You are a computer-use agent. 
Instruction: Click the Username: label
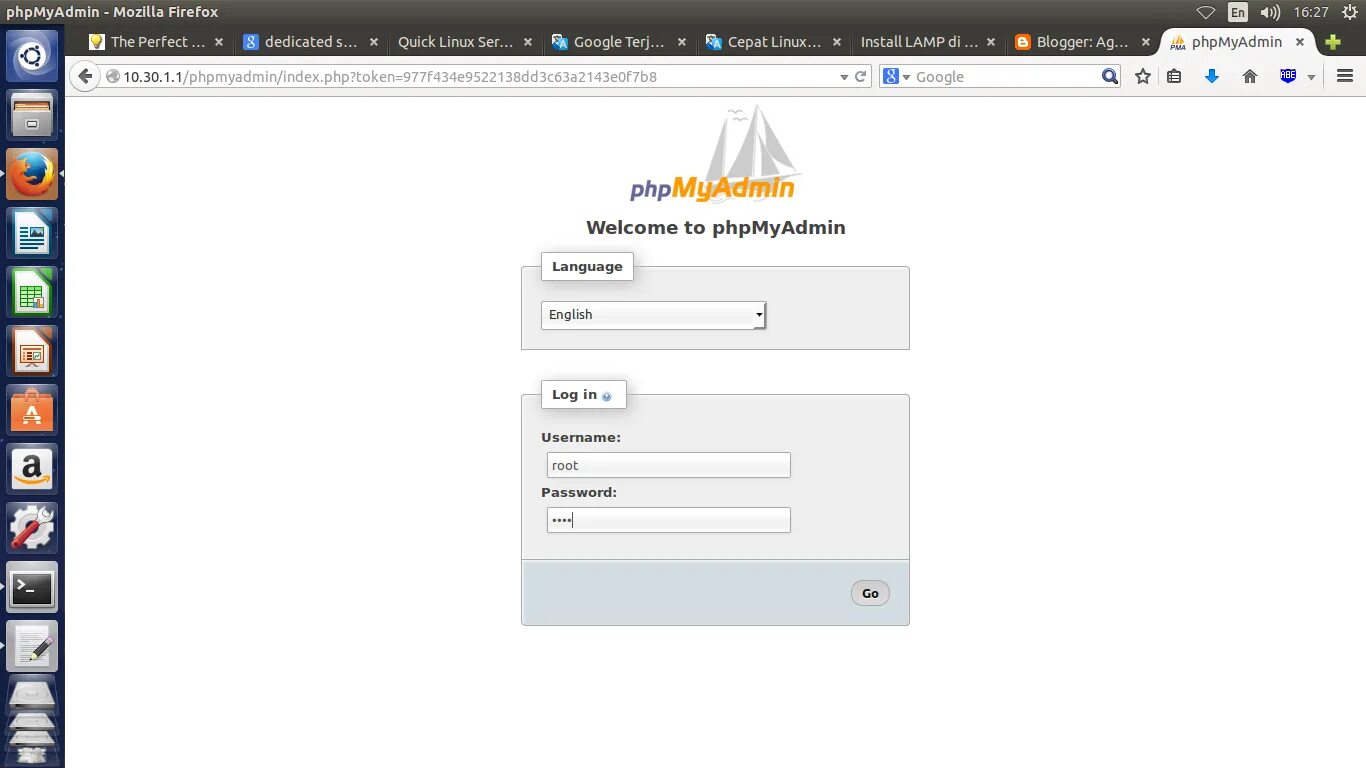point(581,437)
